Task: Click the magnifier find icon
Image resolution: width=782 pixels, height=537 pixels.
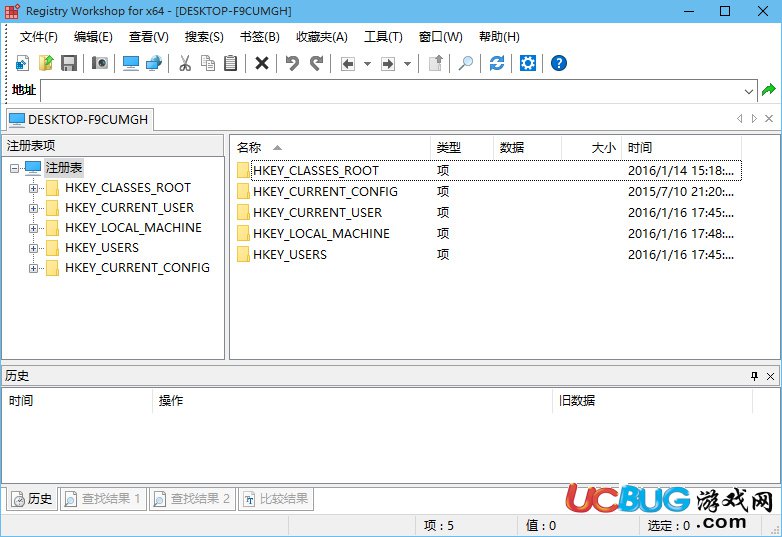Action: 465,63
